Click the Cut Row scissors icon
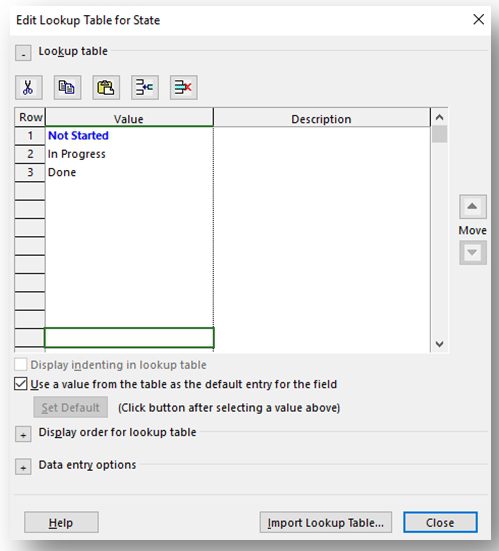This screenshot has height=551, width=499. pyautogui.click(x=28, y=87)
